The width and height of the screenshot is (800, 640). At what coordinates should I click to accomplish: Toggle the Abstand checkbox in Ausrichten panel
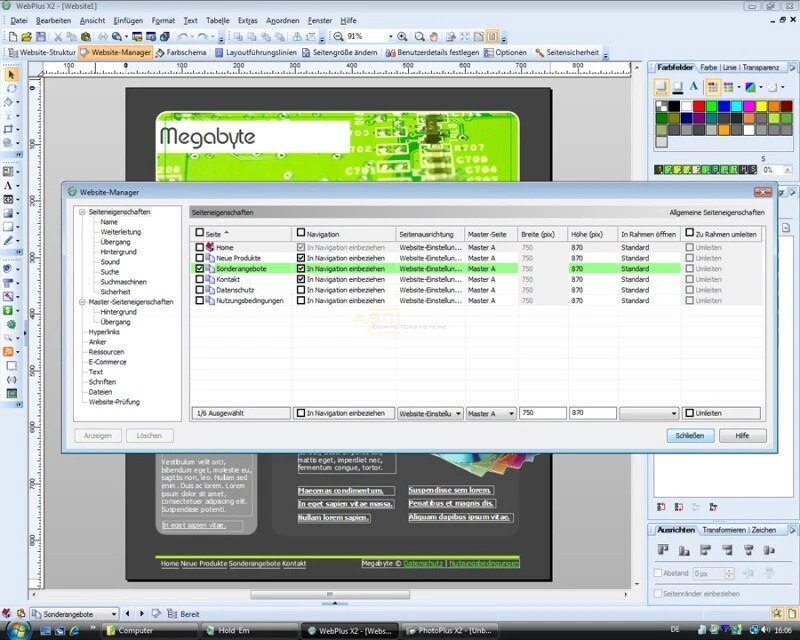point(659,572)
